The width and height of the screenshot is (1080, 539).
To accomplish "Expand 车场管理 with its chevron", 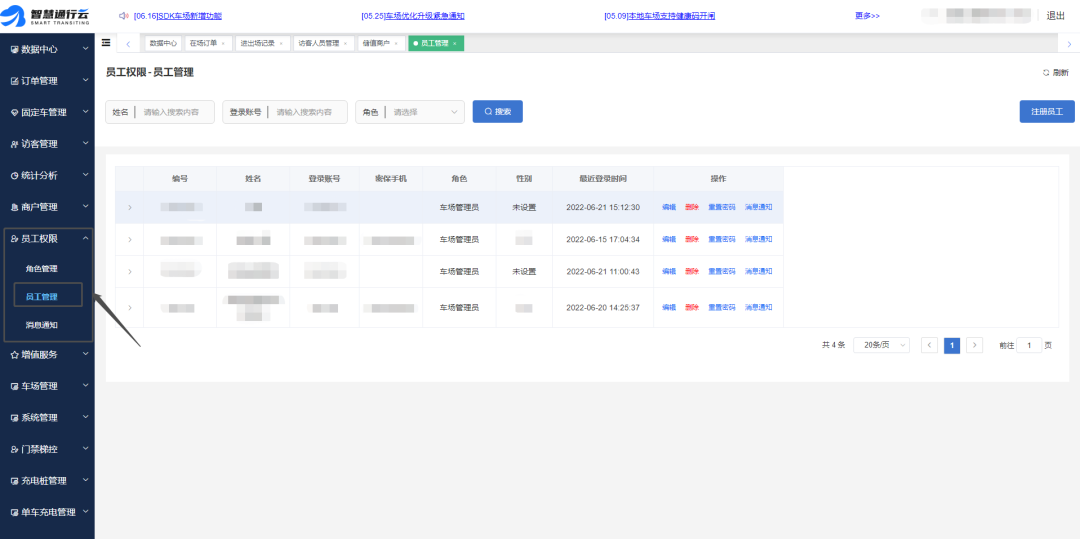I will tap(85, 386).
